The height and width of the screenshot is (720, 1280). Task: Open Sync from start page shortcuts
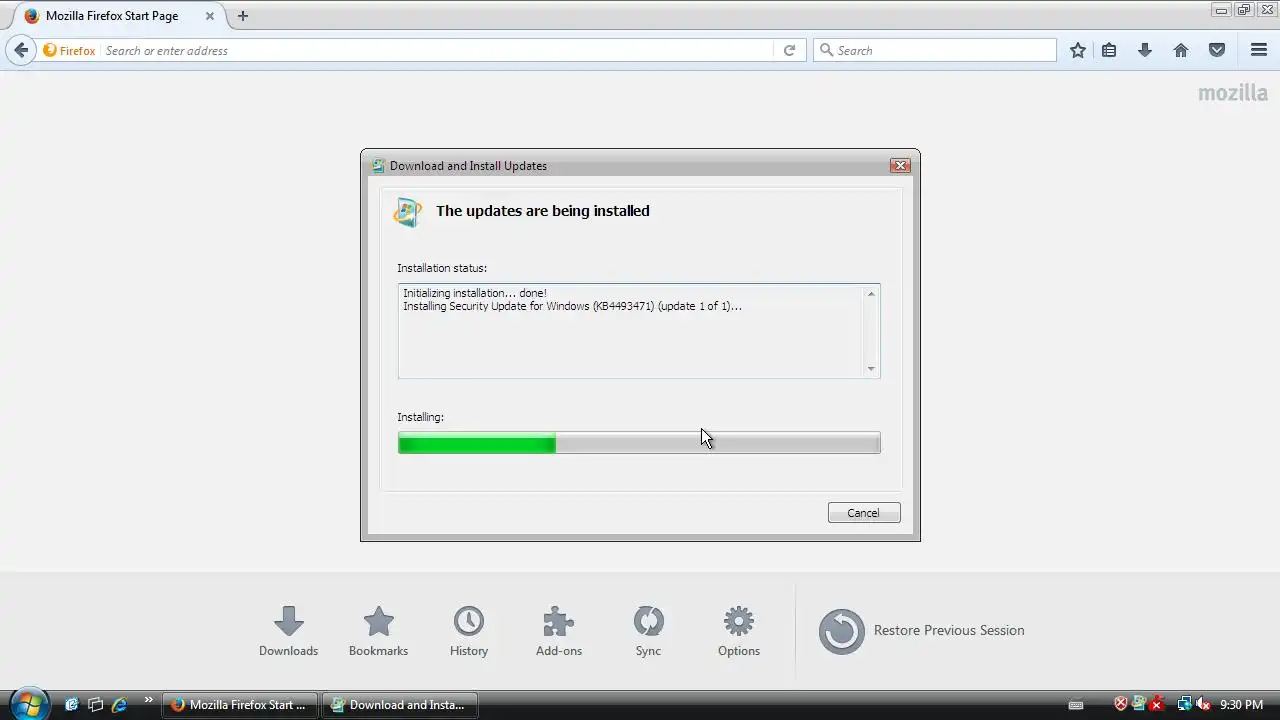point(648,631)
